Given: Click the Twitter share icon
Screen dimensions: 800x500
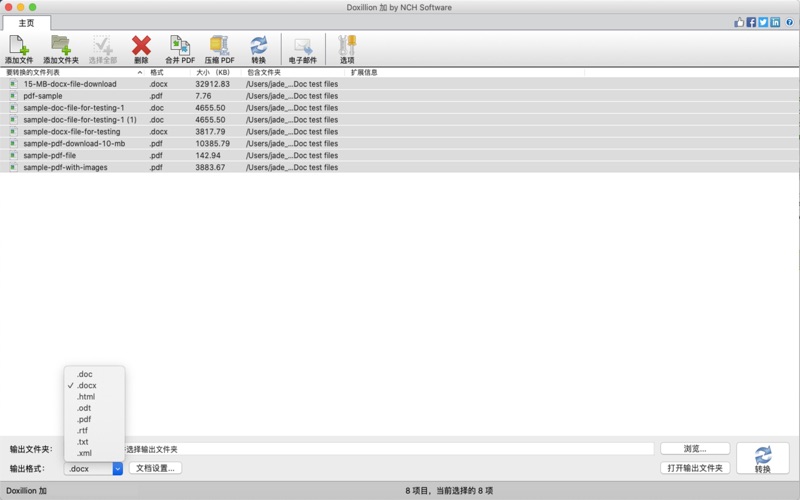Looking at the screenshot, I should tap(763, 22).
